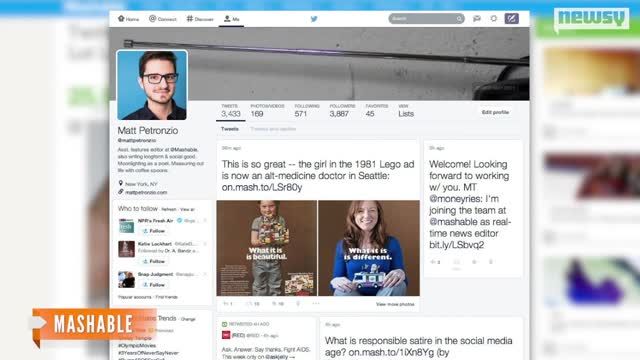Retweet the 1981 Lego ad tweet
640x360 pixels.
pos(253,304)
